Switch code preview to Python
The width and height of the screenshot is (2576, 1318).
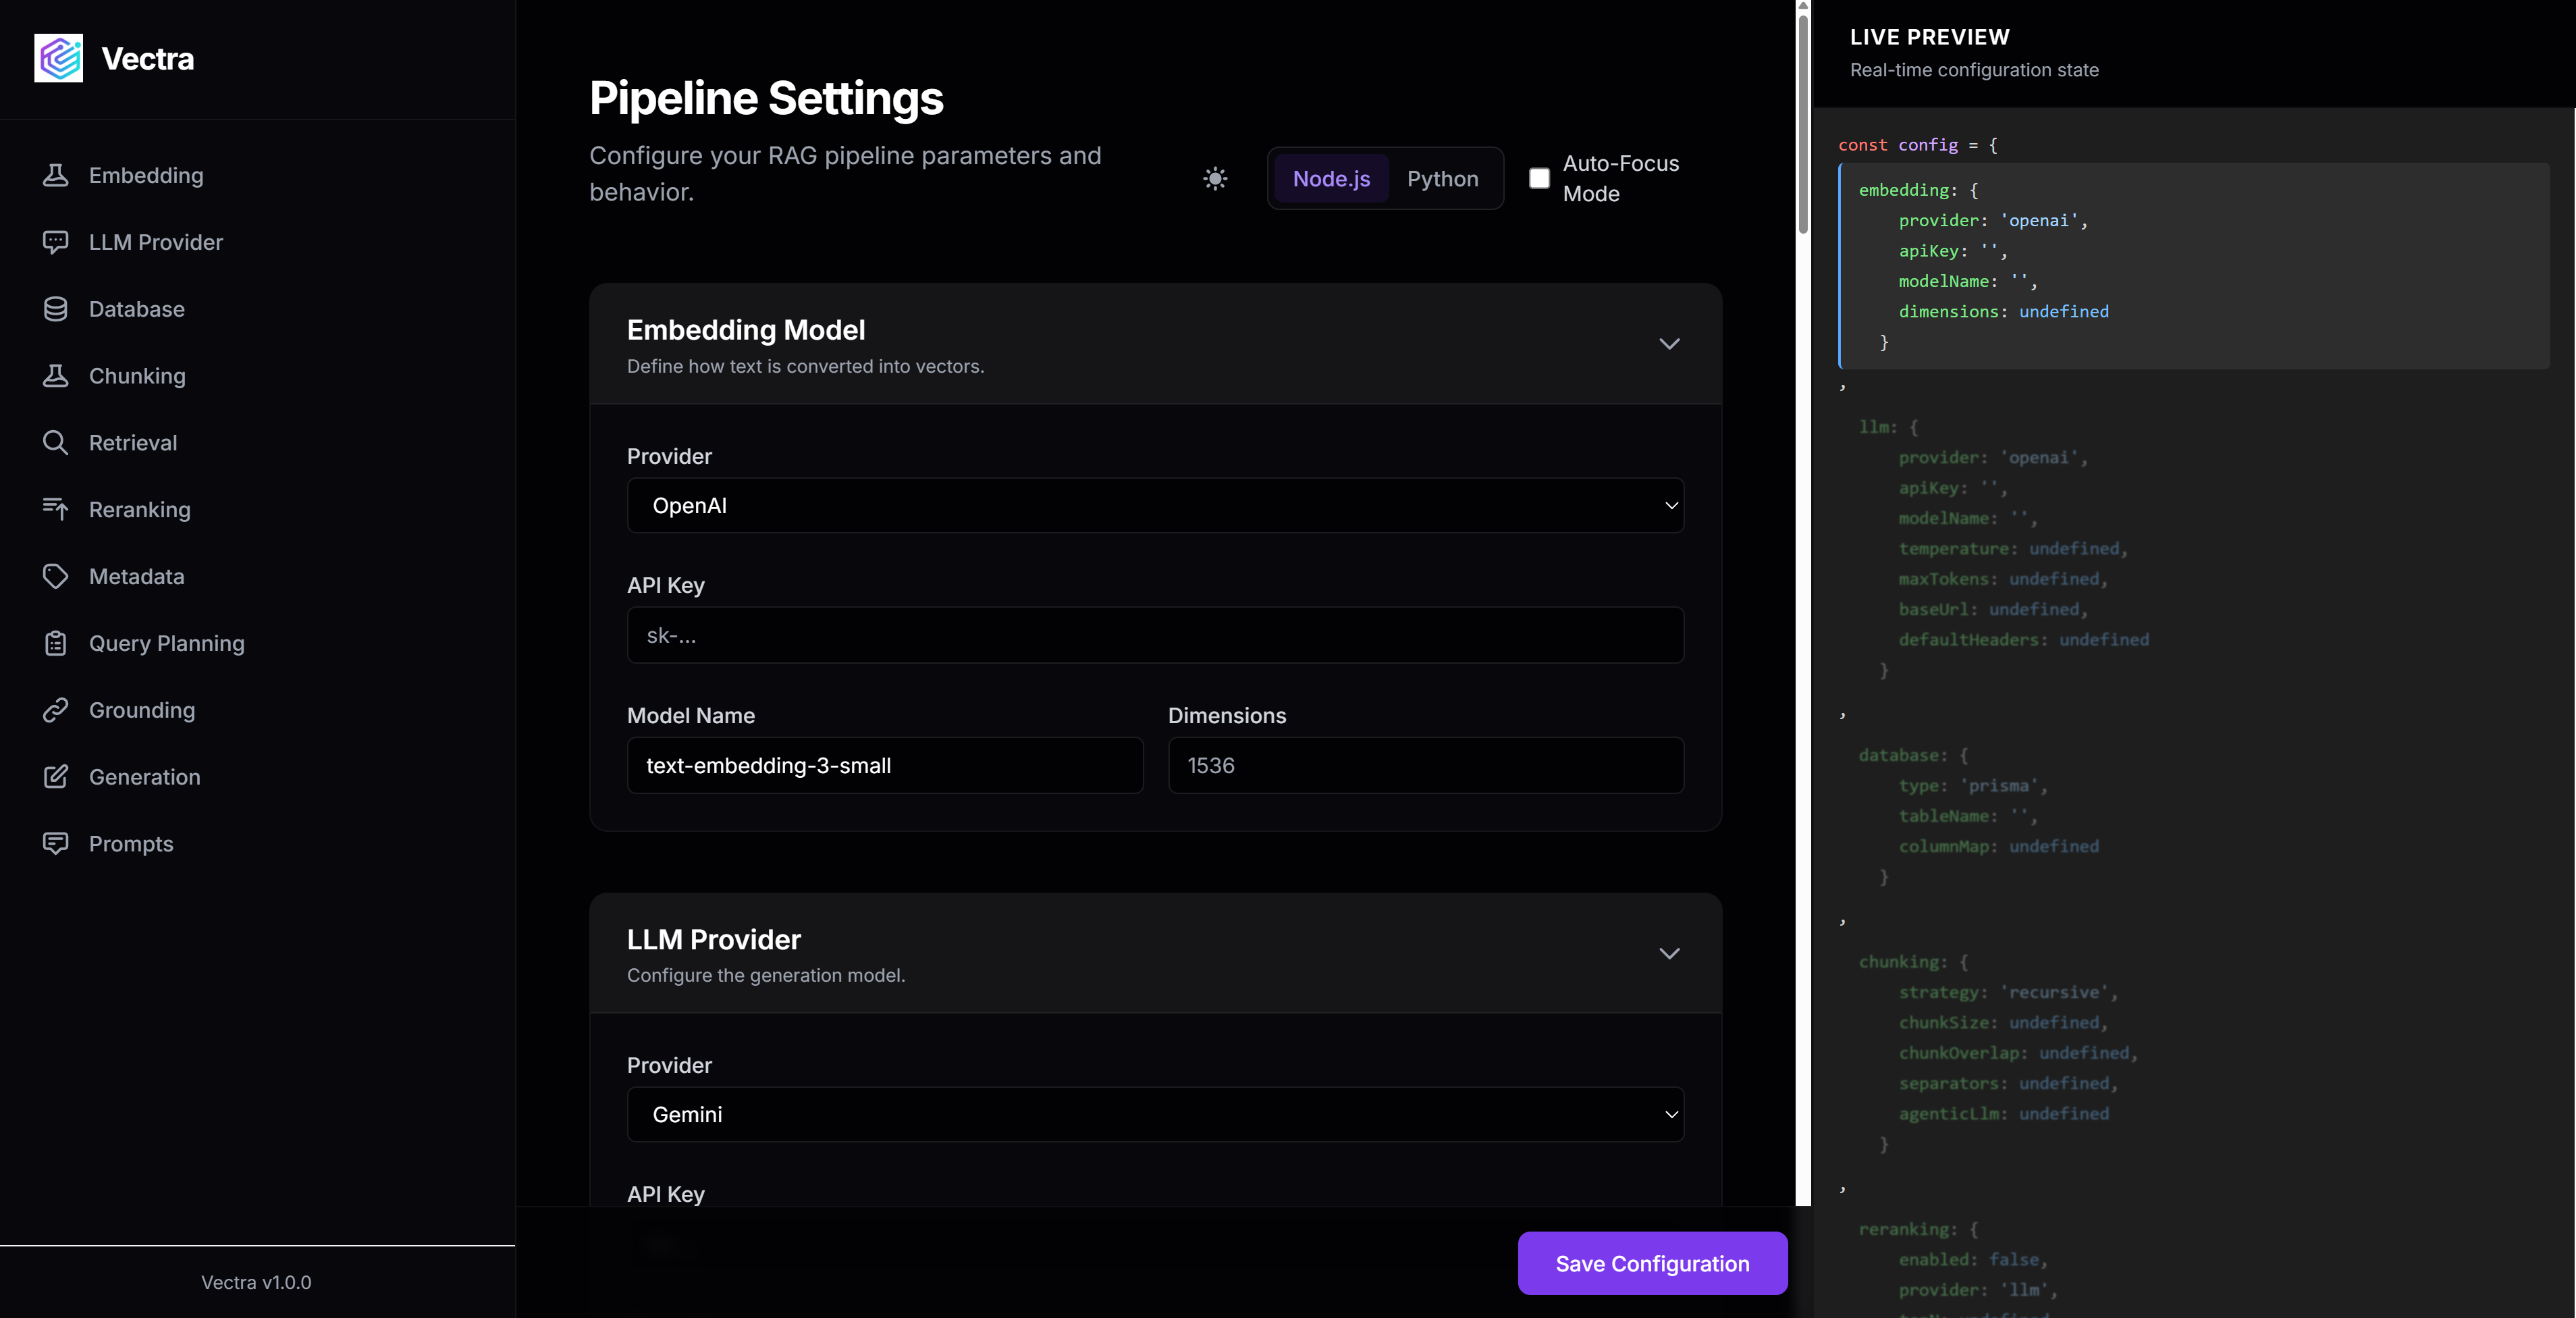1442,179
